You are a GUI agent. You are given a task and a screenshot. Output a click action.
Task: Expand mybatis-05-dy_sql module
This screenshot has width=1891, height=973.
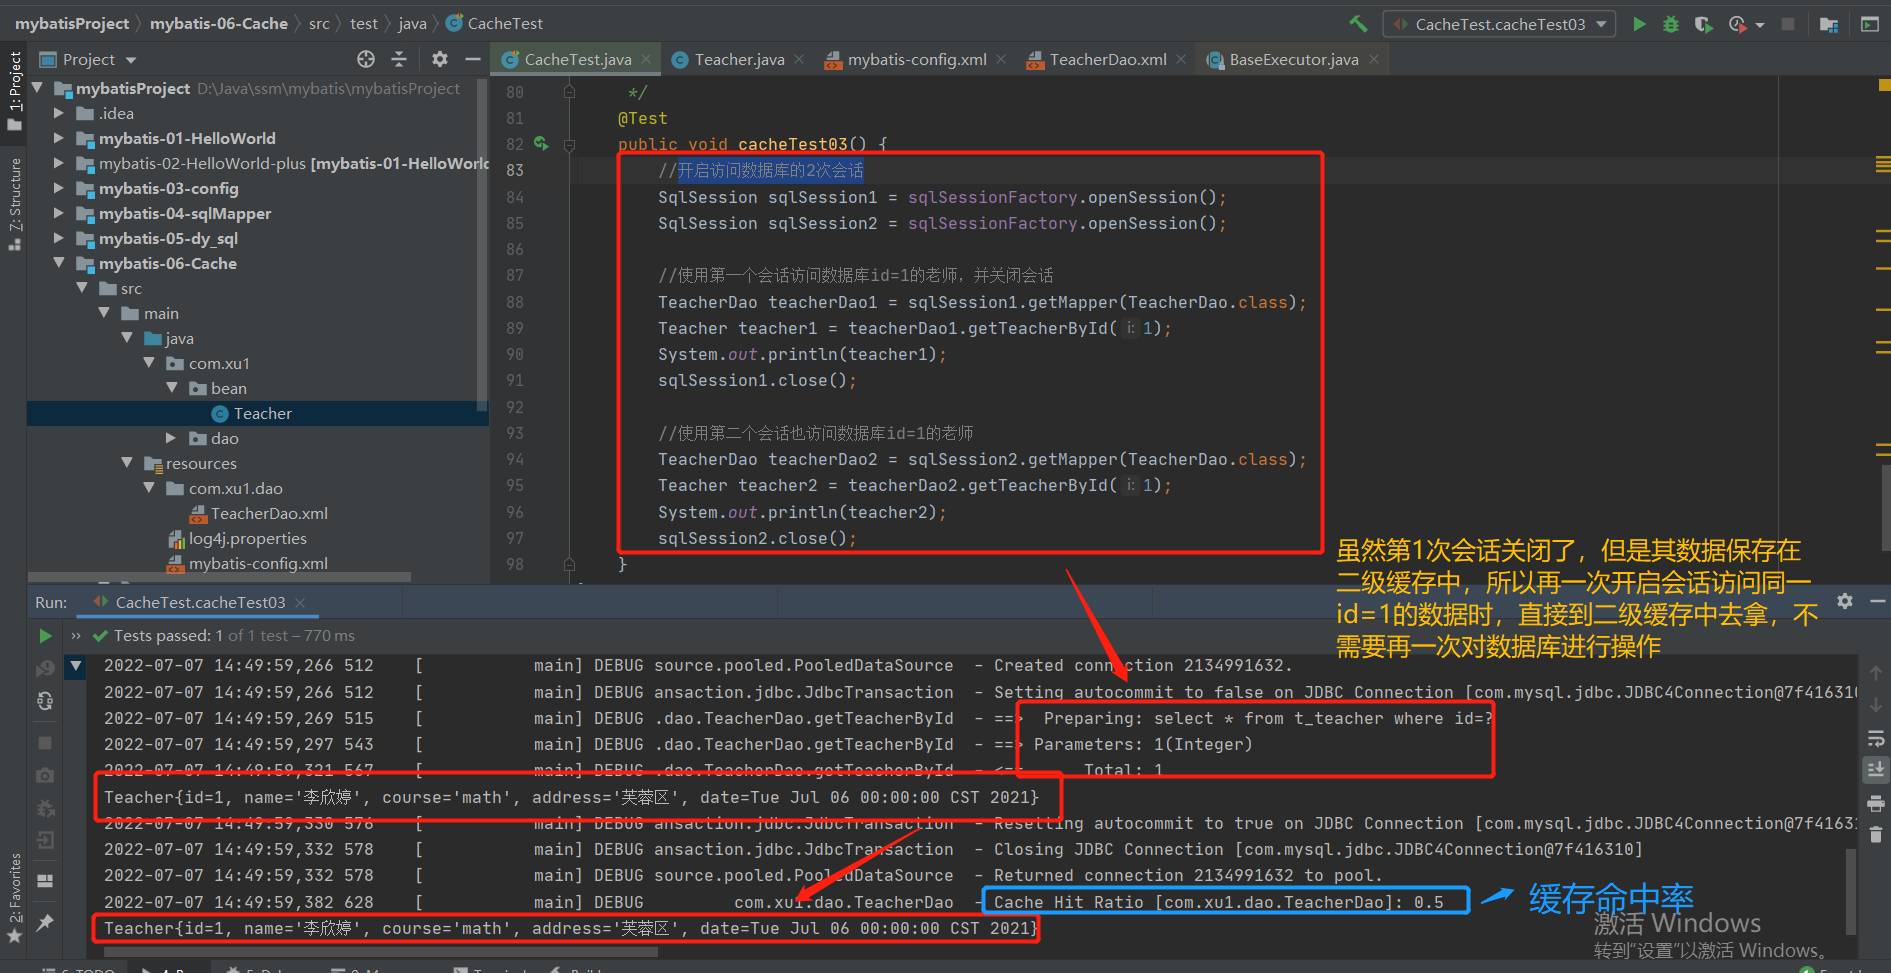click(x=59, y=238)
